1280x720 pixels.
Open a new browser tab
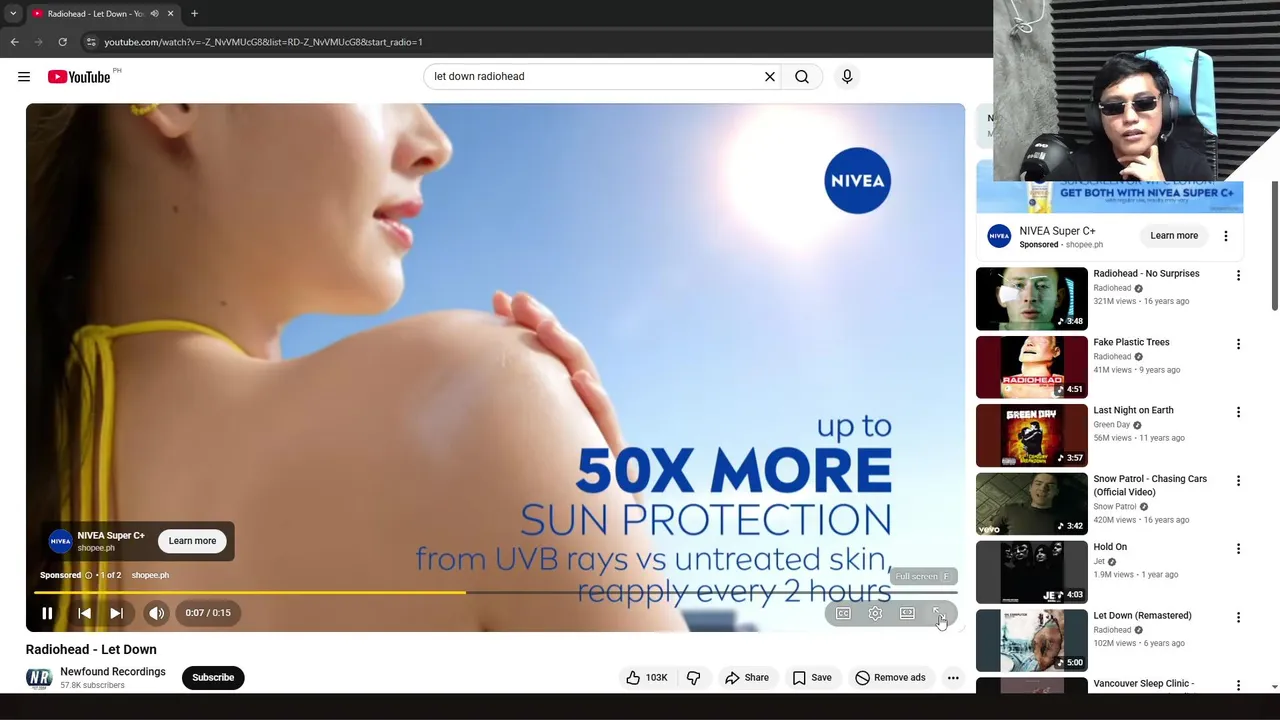194,14
